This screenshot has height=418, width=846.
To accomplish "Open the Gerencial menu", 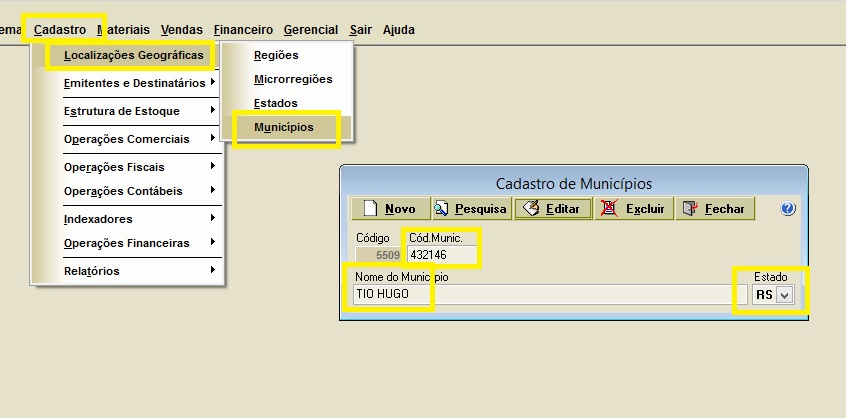I will [x=311, y=30].
